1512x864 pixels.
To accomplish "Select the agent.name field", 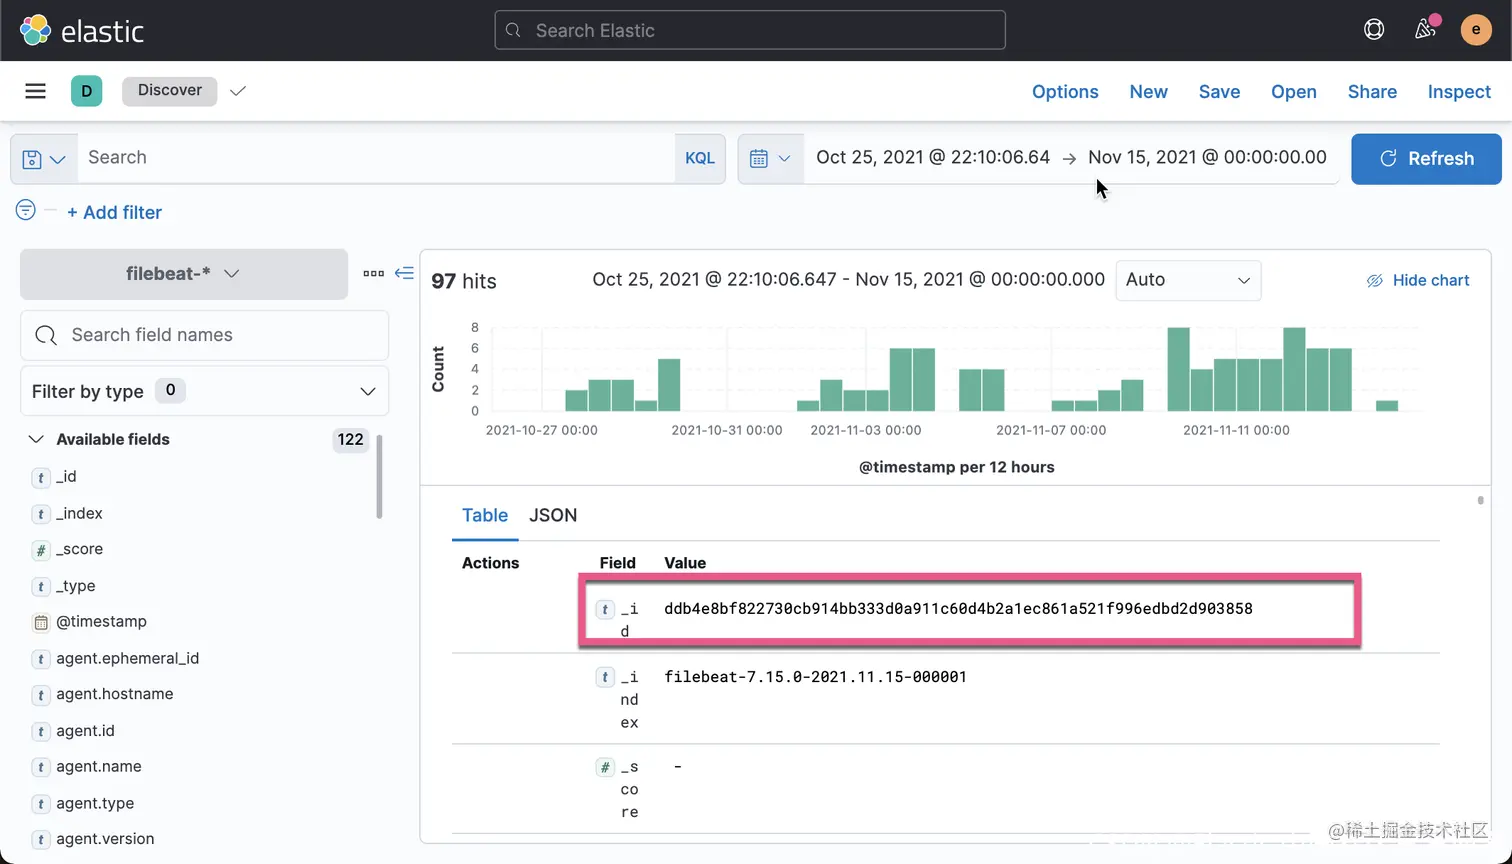I will [x=98, y=766].
